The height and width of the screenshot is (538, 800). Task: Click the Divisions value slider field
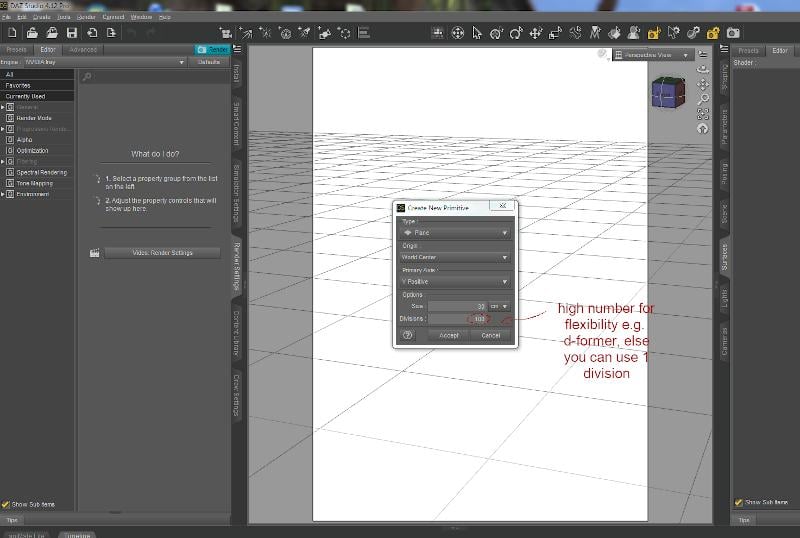pos(457,319)
